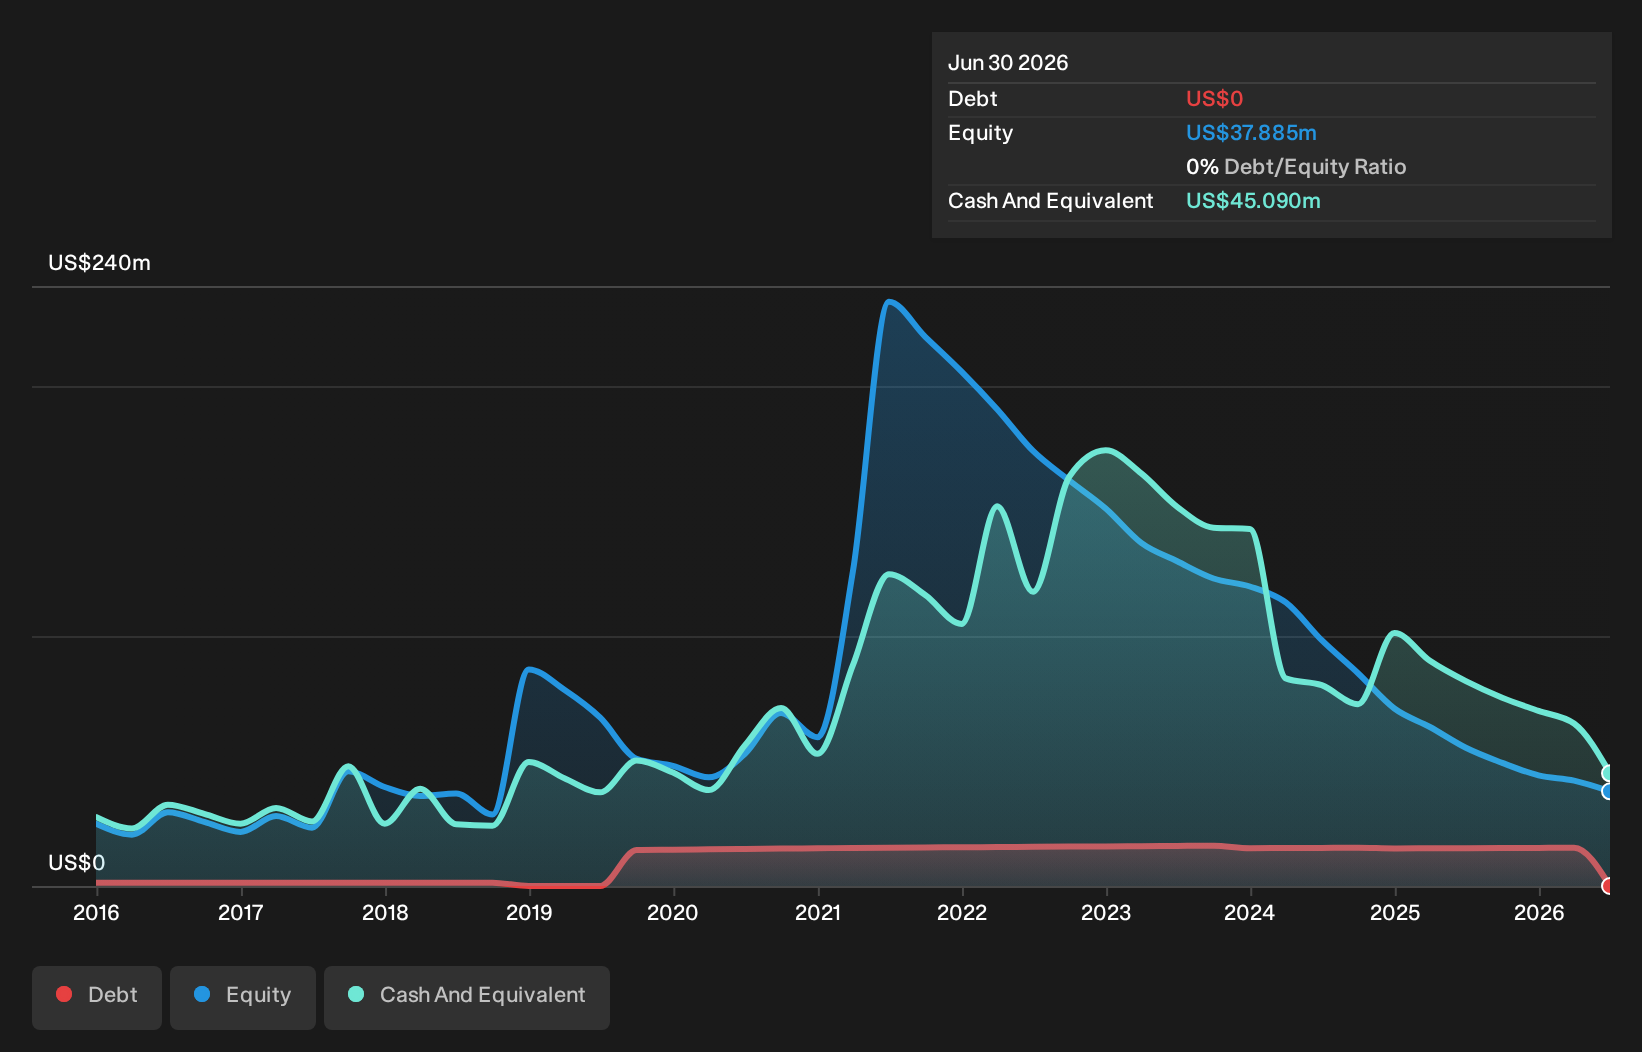Click the Cash endpoint marker on chart
The image size is (1642, 1052).
point(1608,773)
